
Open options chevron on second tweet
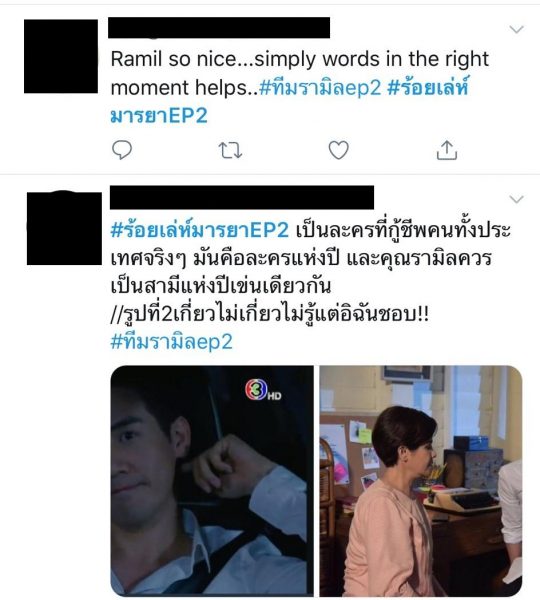517,199
